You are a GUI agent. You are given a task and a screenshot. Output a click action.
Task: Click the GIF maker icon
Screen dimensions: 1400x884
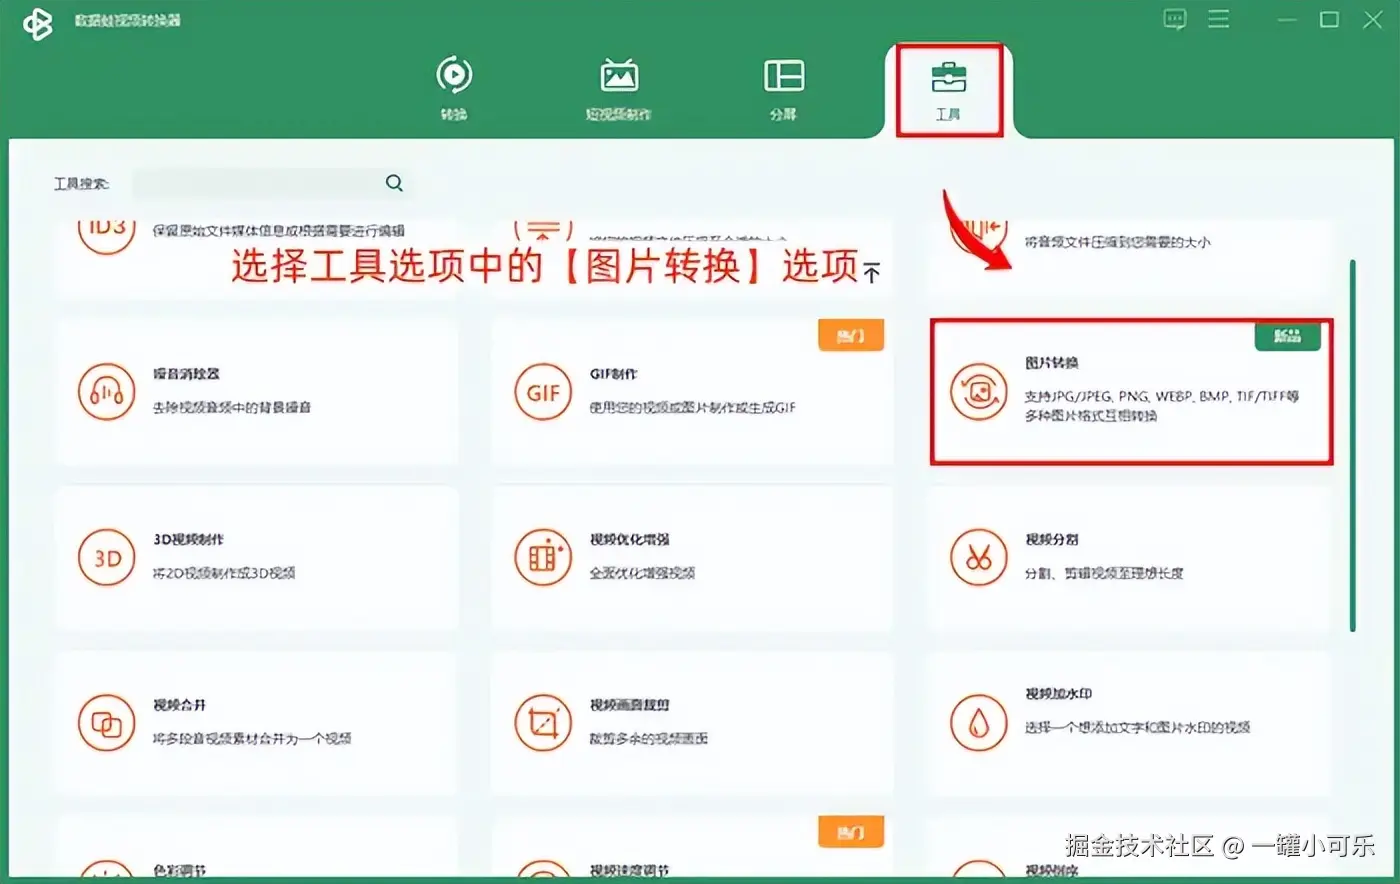[543, 391]
